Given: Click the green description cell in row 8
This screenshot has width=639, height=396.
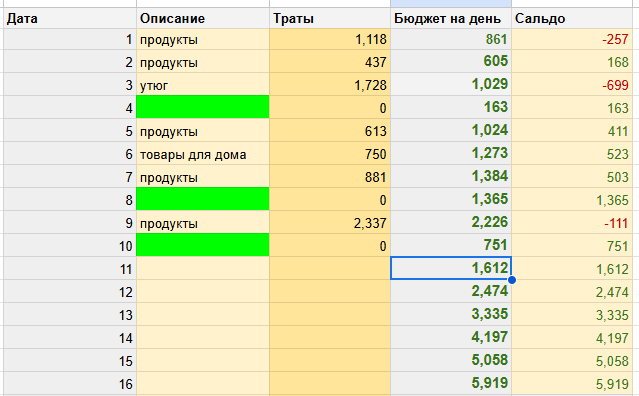Looking at the screenshot, I should 203,199.
